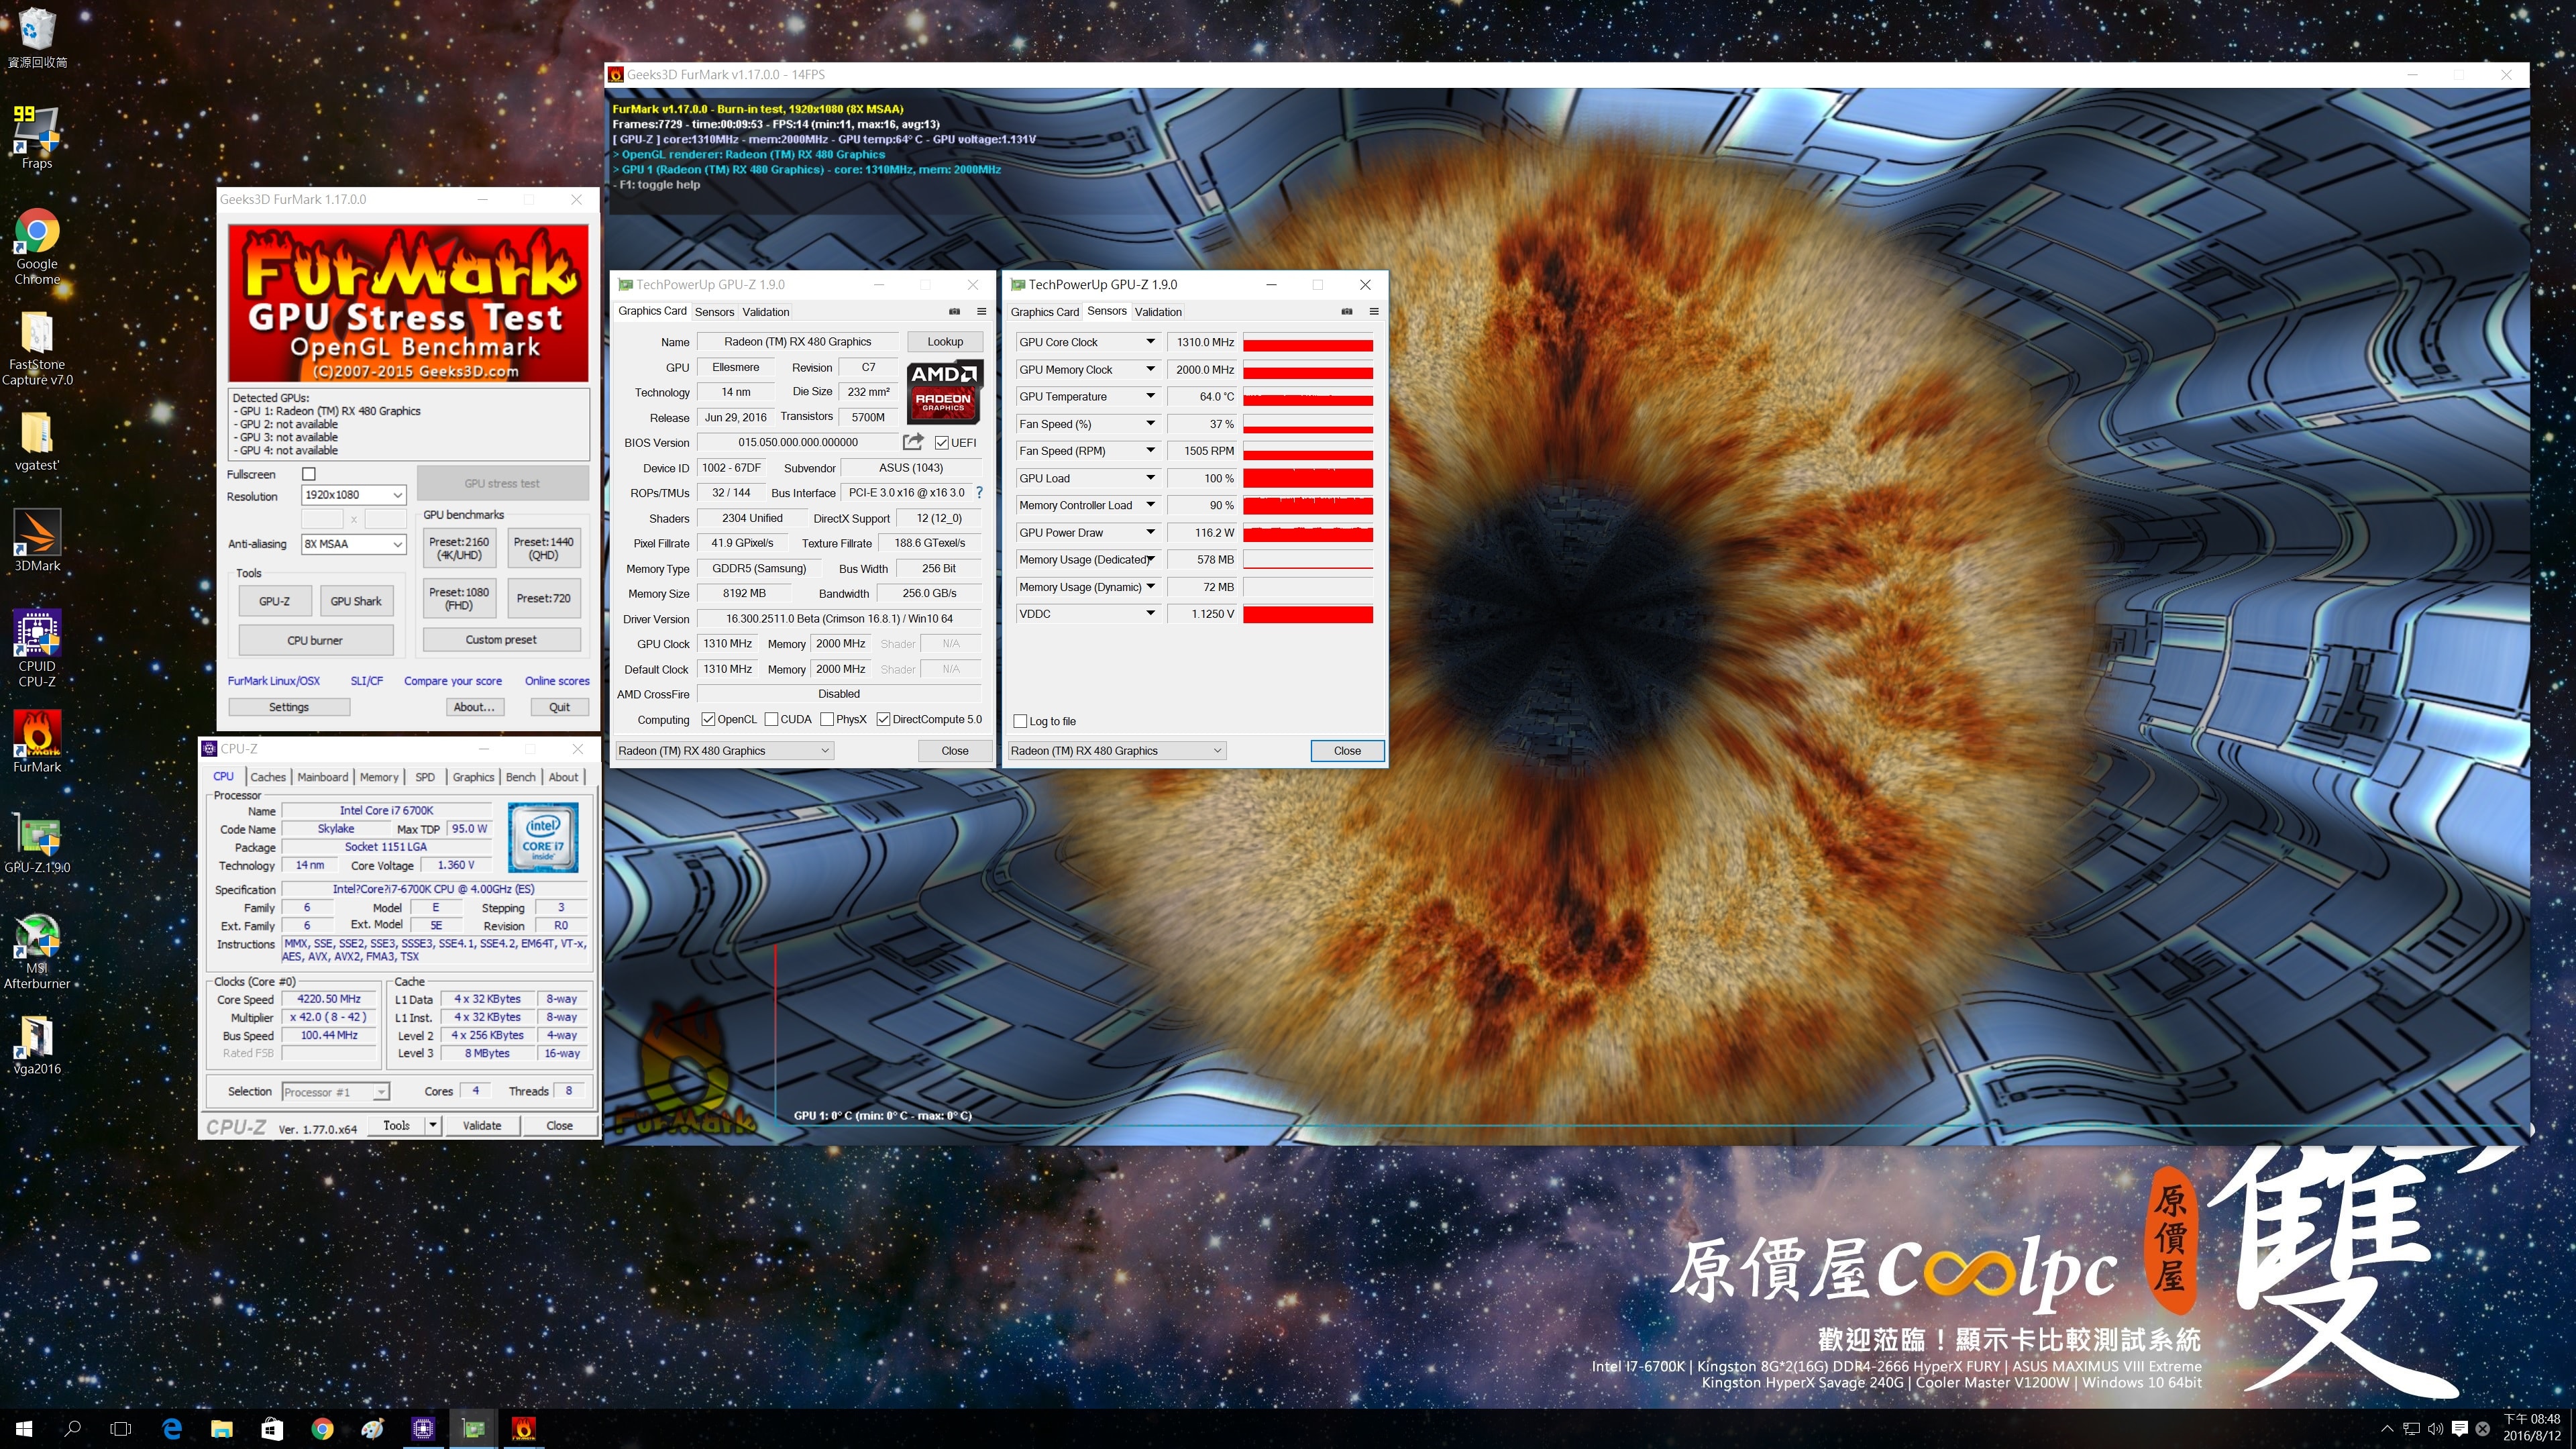This screenshot has width=2576, height=1449.
Task: Click the AMD Radeon Graphics logo in GPU-Z
Action: pos(943,391)
